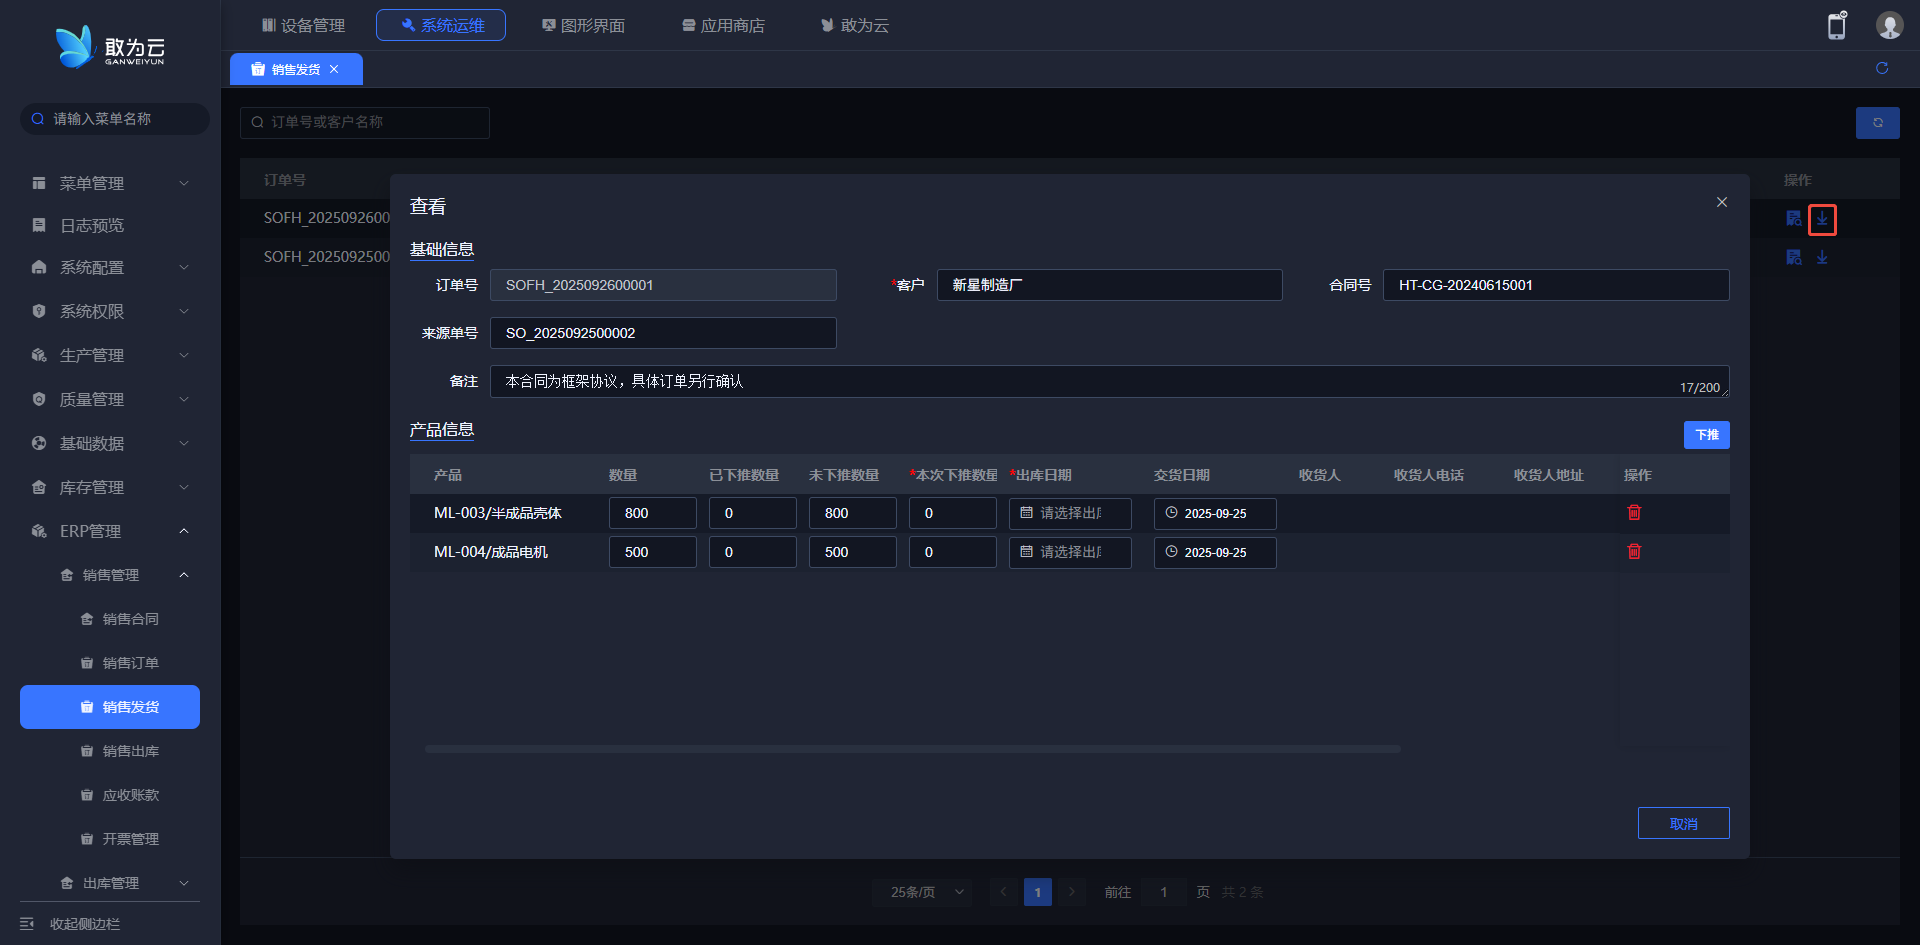Click push-down icon for first order row
Image resolution: width=1920 pixels, height=945 pixels.
pos(1822,219)
